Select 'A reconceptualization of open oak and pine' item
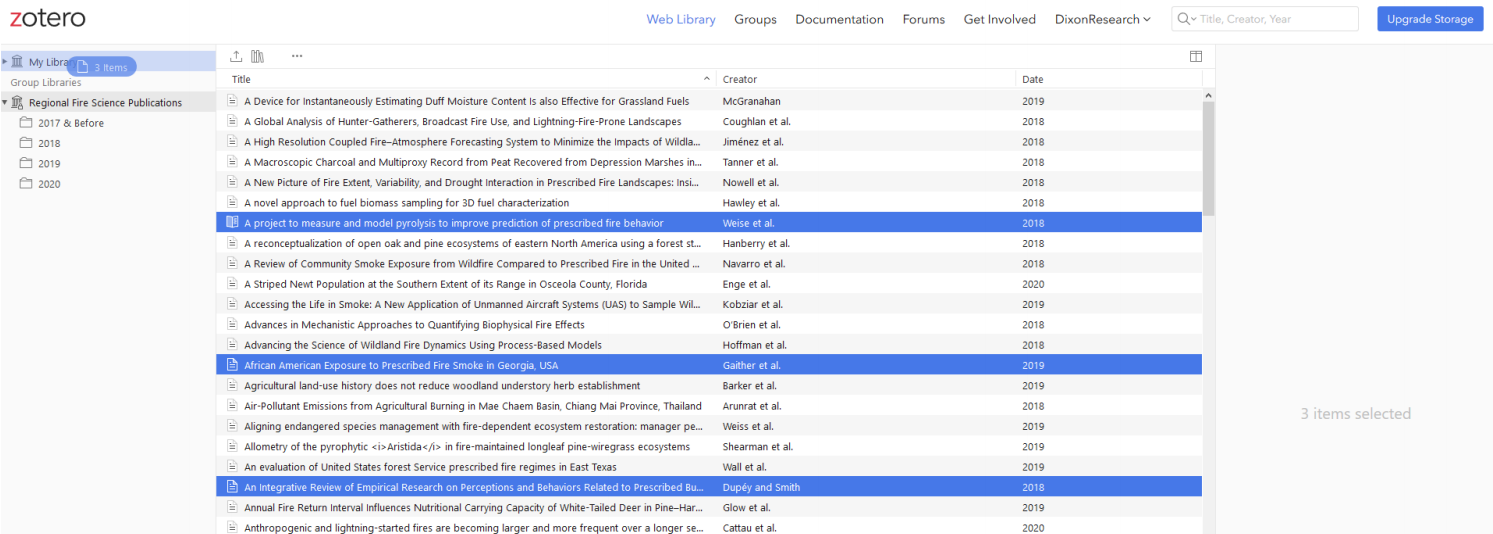Viewport: 1493px width, 534px height. tap(709, 243)
